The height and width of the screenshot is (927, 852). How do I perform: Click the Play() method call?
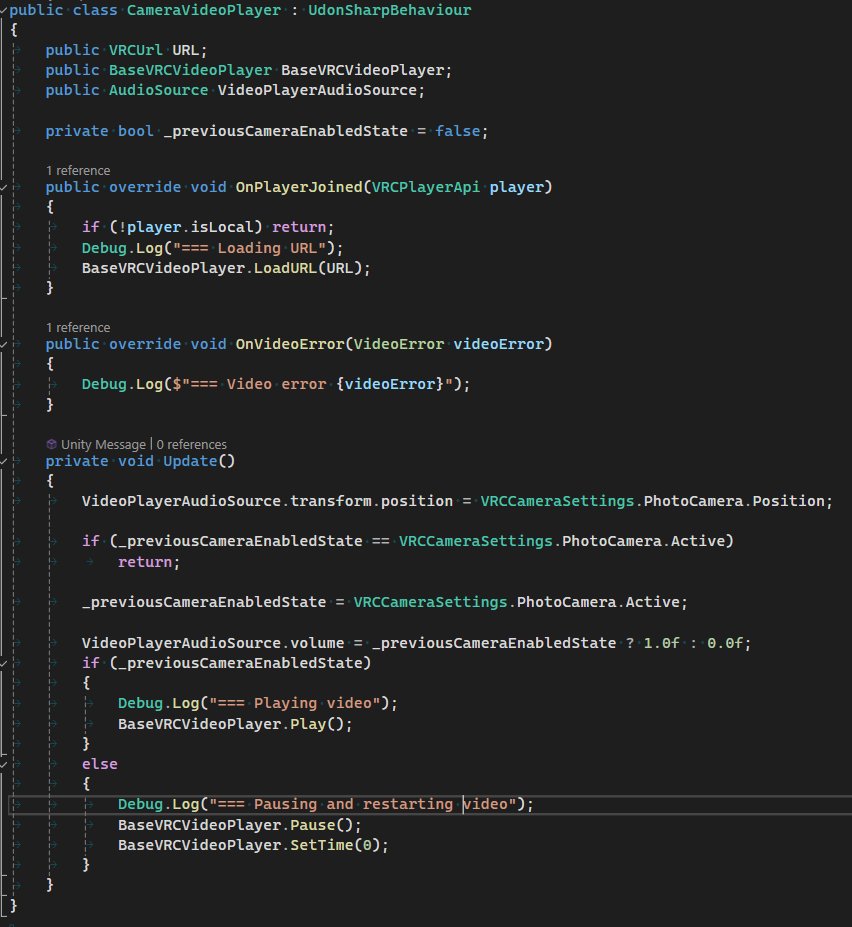[x=308, y=724]
